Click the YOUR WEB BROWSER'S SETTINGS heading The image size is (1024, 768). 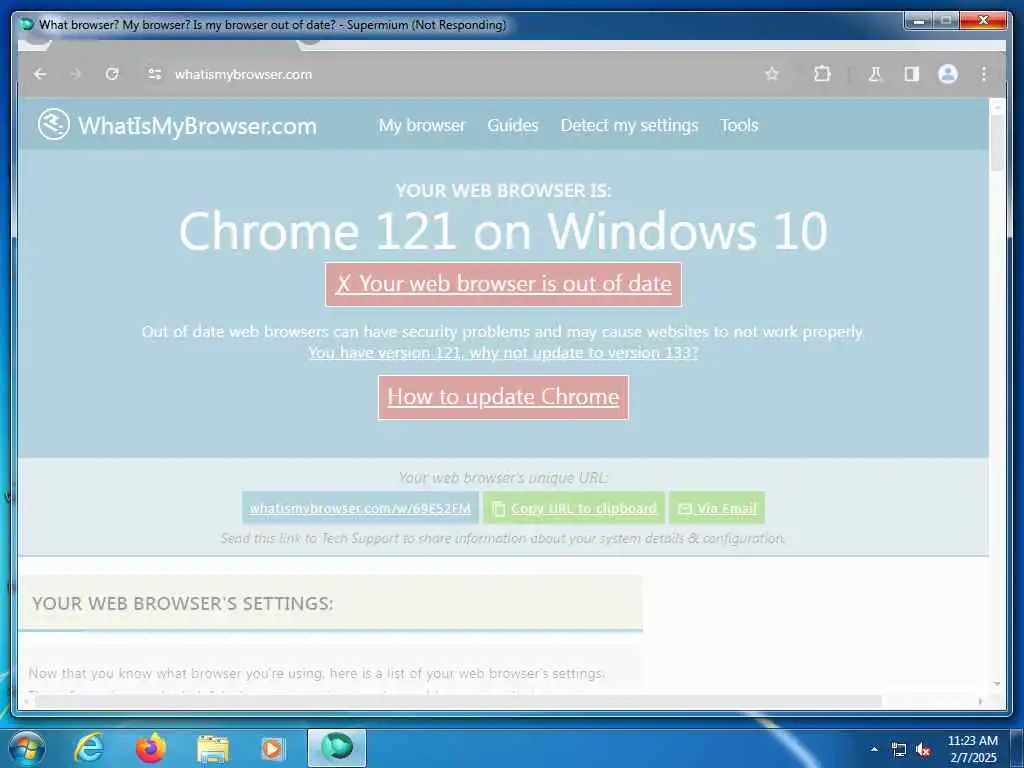[183, 603]
